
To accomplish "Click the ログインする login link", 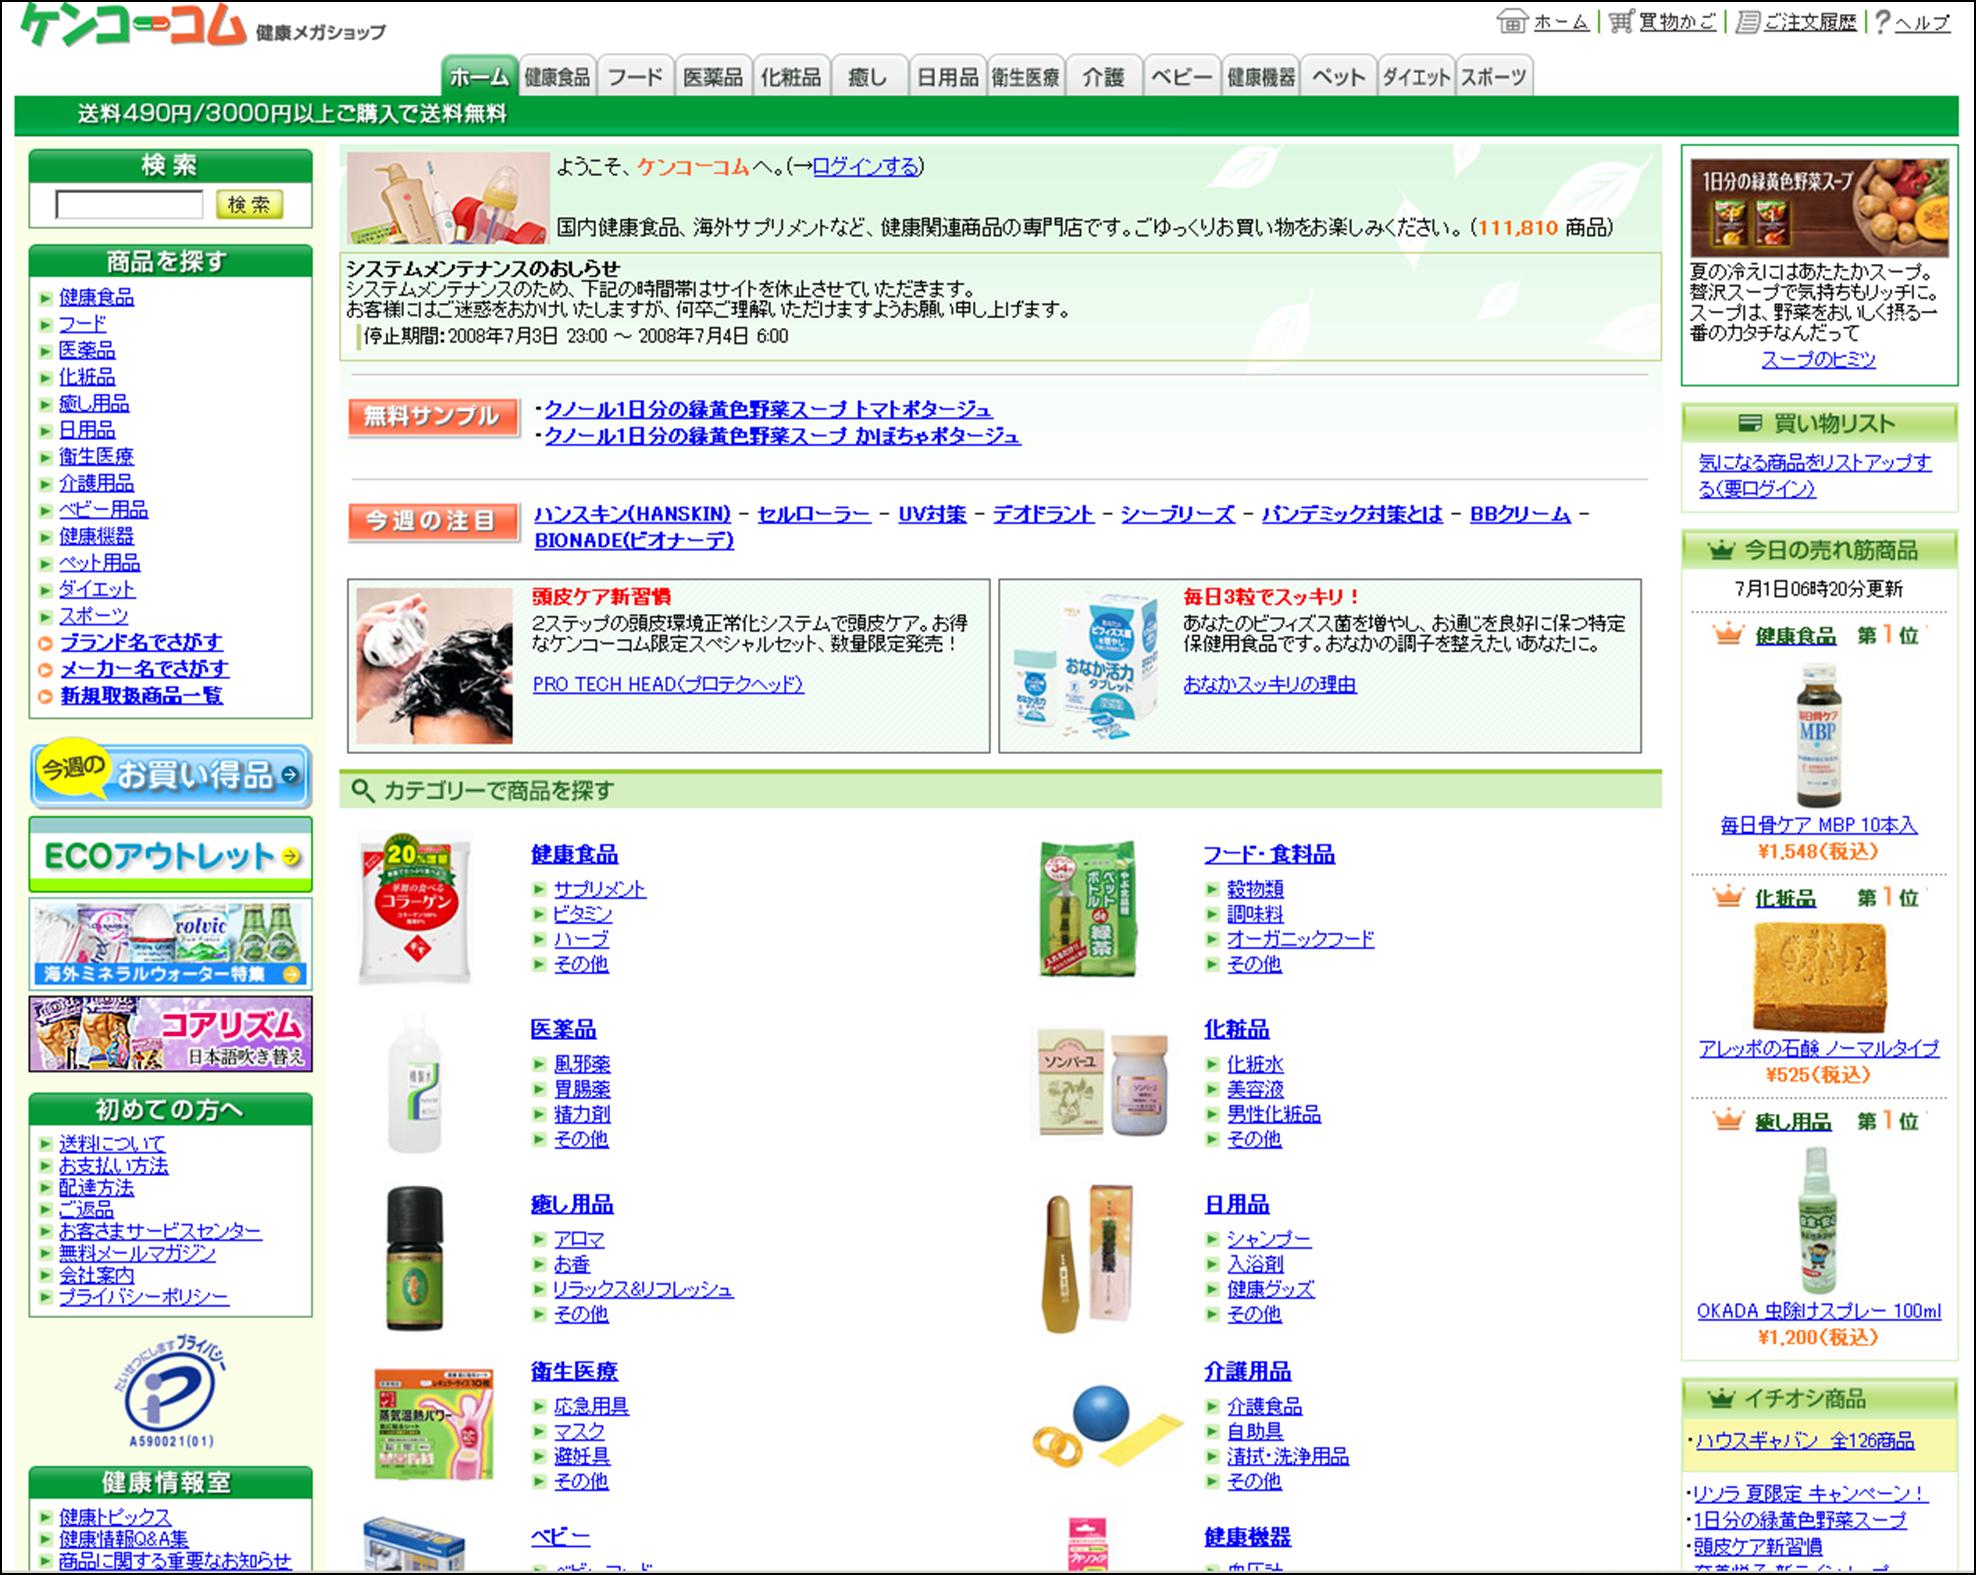I will coord(865,167).
